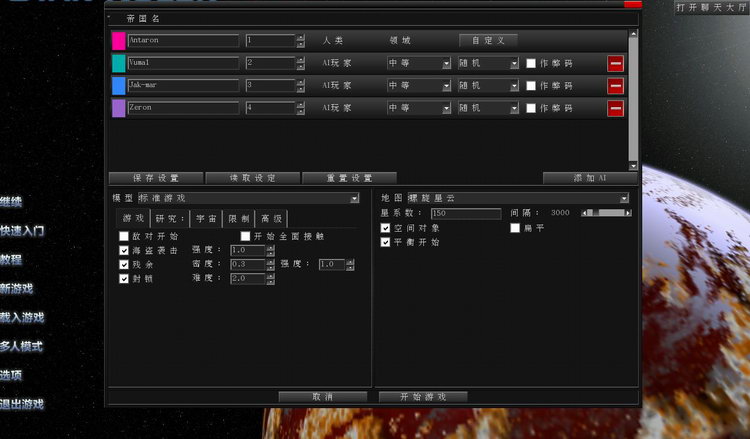Viewport: 750px width, 439px height.
Task: Enable 敌对开始 checkbox
Action: point(124,236)
